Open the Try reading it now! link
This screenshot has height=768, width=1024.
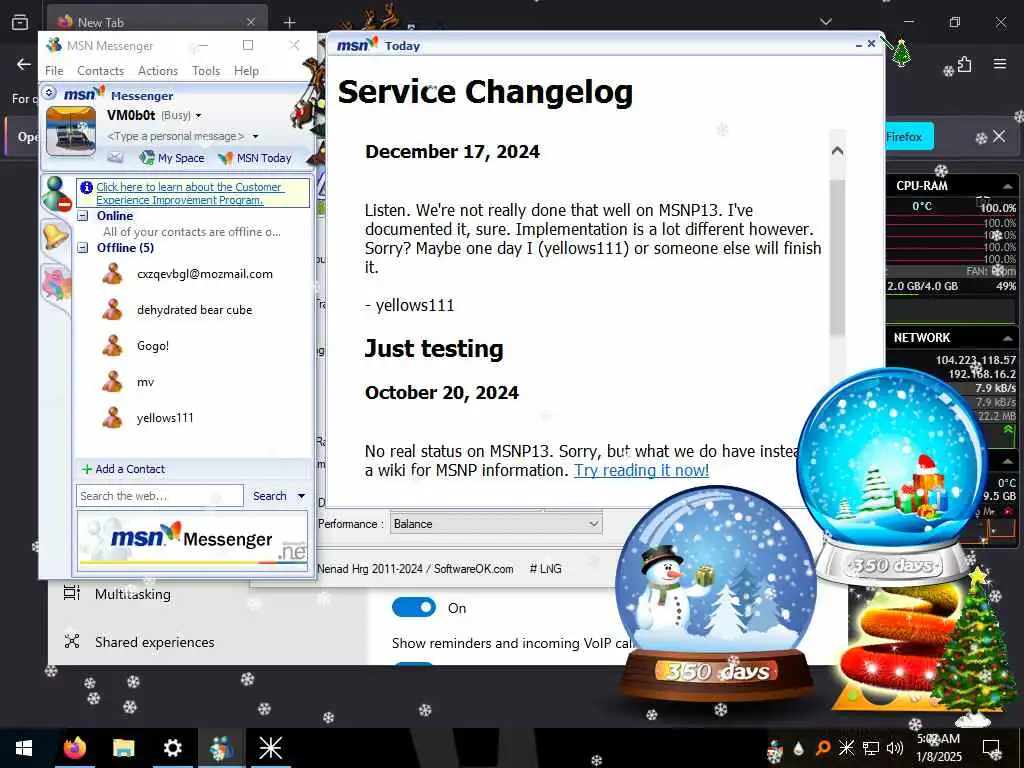click(x=641, y=470)
